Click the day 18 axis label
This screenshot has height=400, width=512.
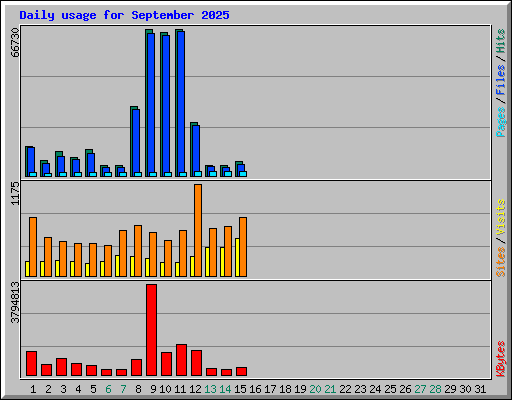pyautogui.click(x=285, y=389)
